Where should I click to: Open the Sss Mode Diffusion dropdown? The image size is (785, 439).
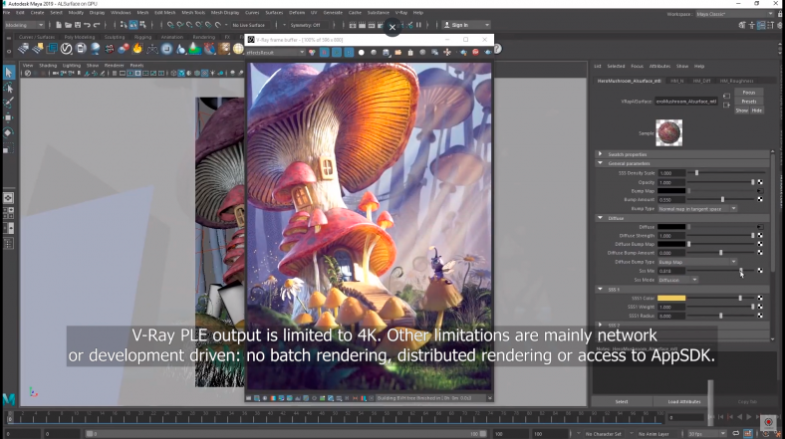tap(677, 280)
